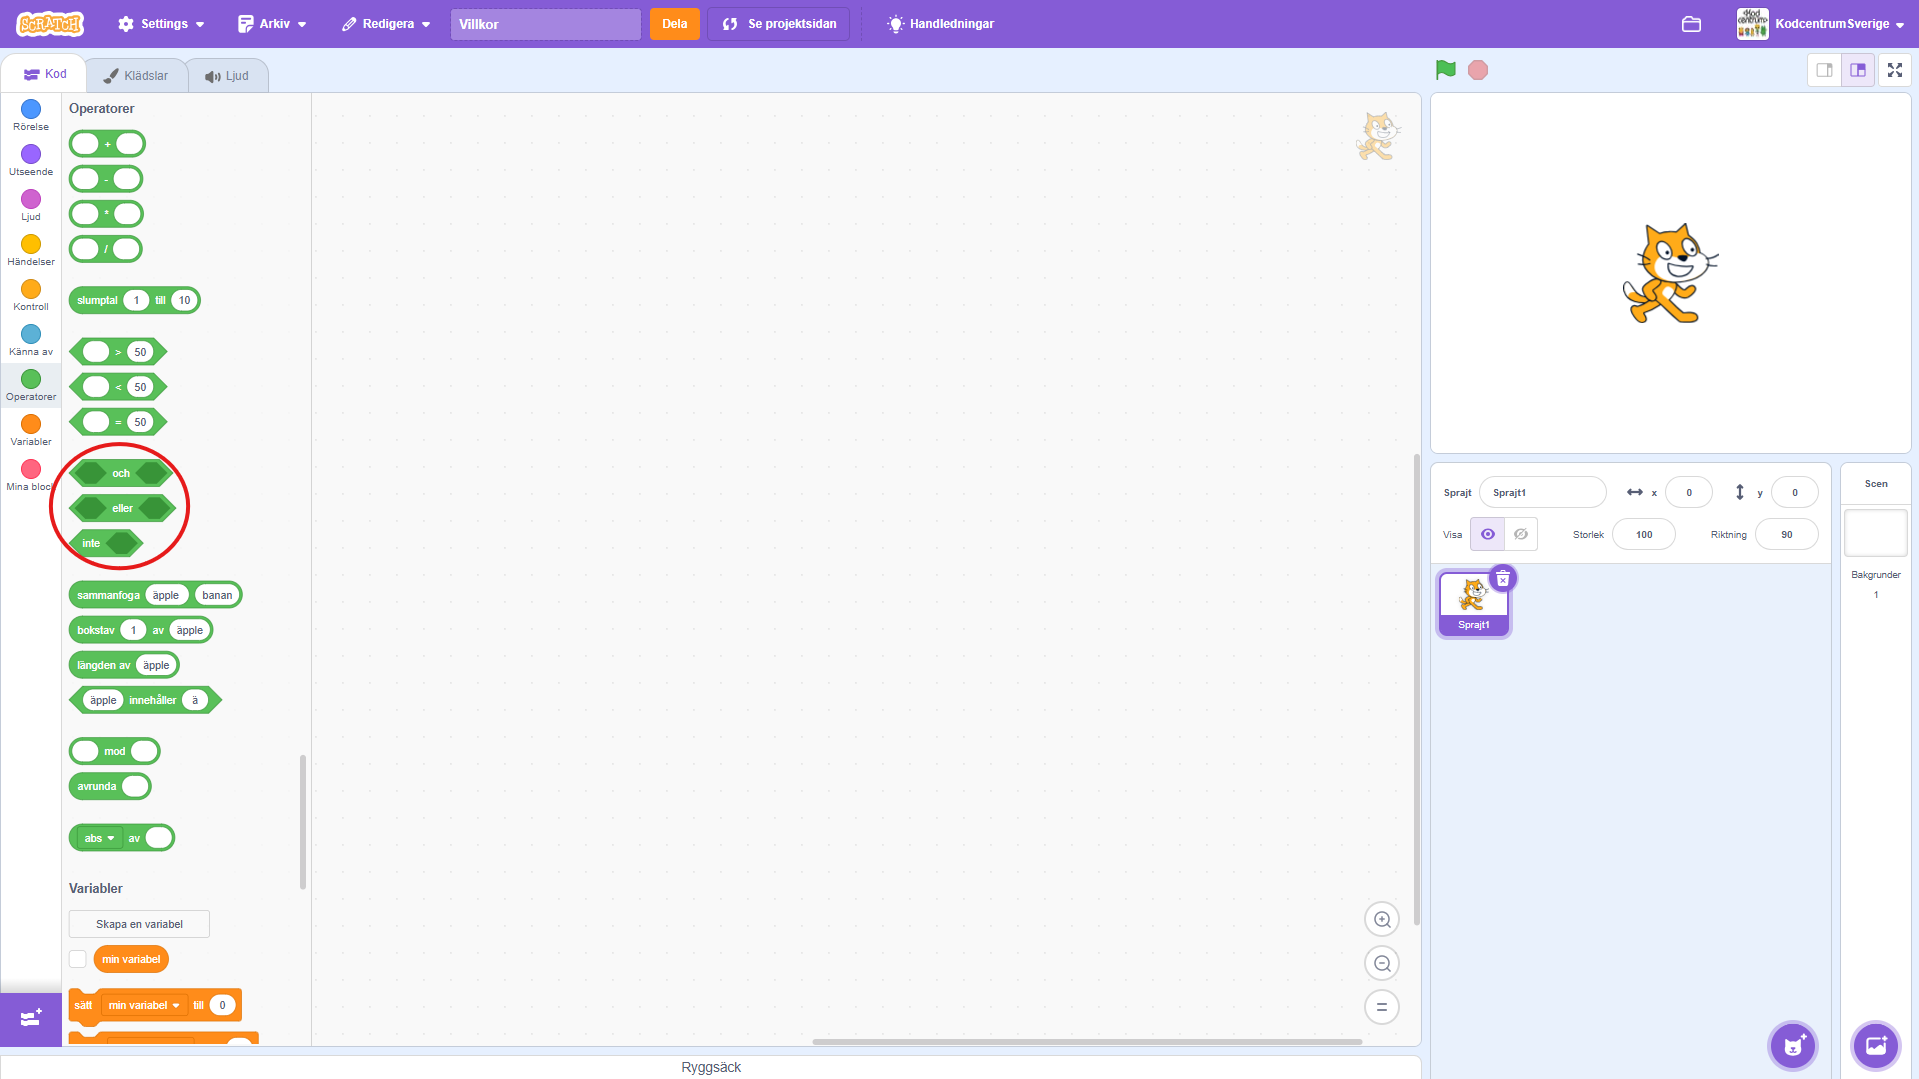Open My Stuff folder icon

1691,24
